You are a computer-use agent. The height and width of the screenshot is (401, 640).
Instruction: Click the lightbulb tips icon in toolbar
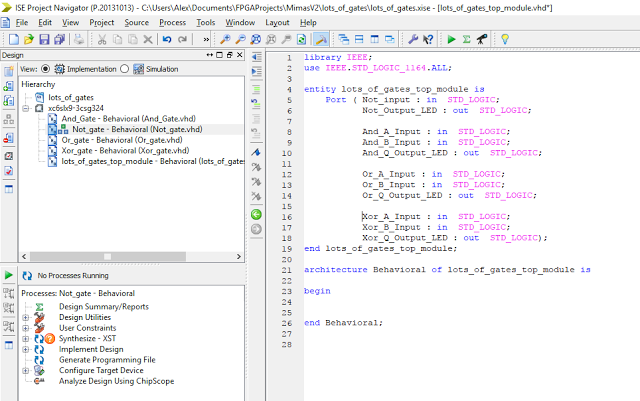[505, 39]
